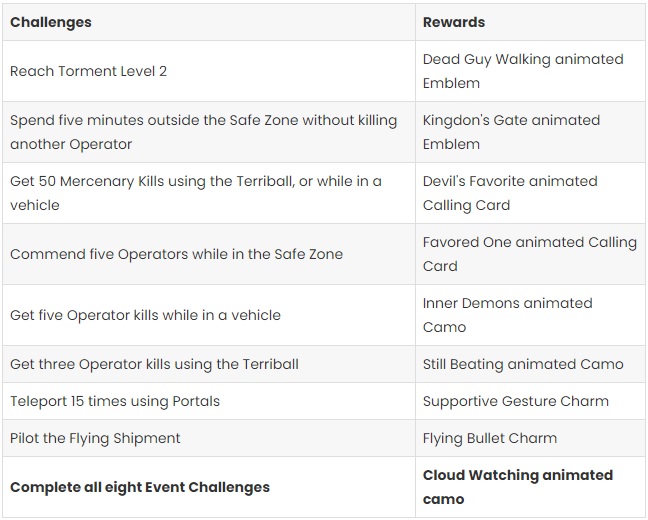Click Commend five Operators challenge text
The image size is (648, 520).
pyautogui.click(x=176, y=254)
